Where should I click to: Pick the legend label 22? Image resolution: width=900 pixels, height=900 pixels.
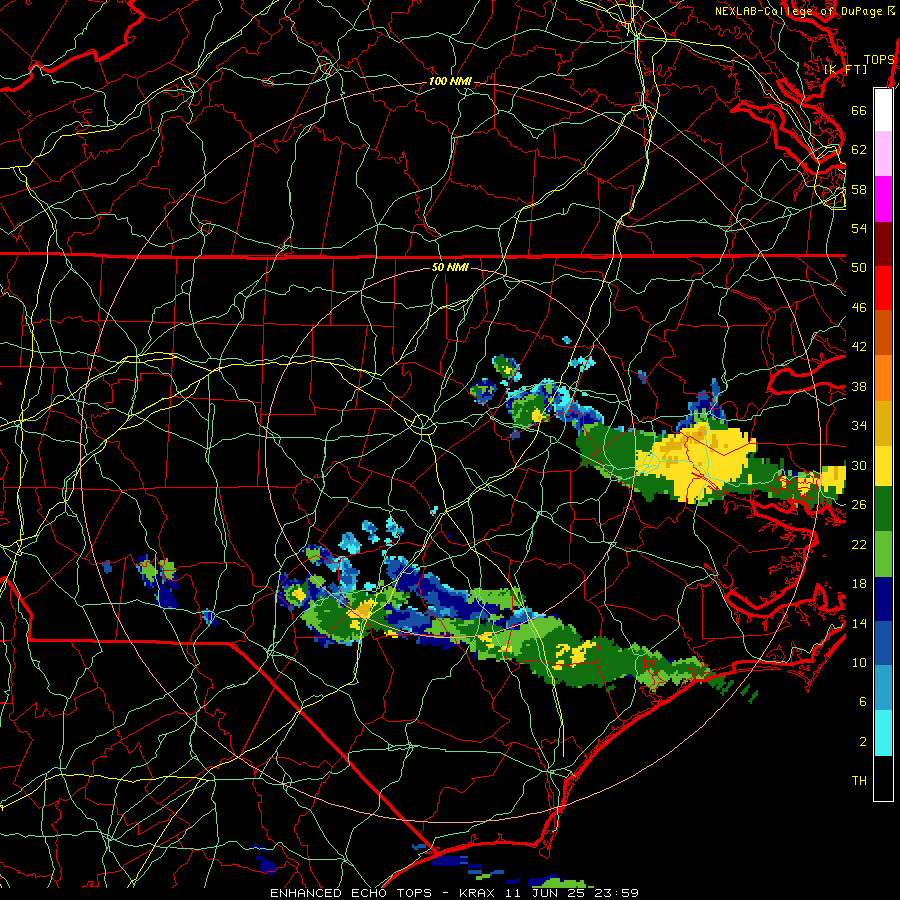859,544
